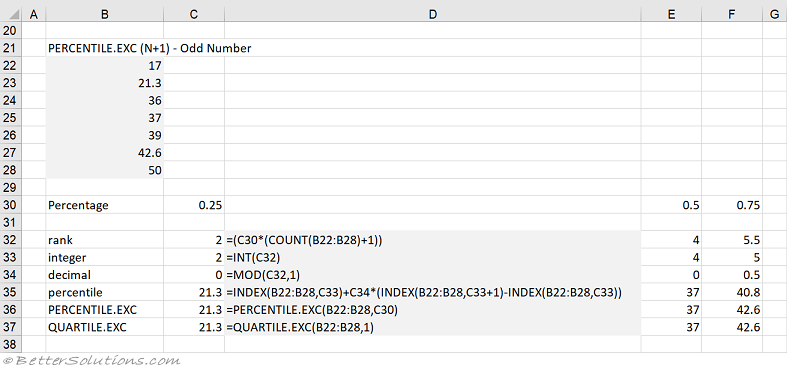Click the 5.5 rank value cell
The image size is (787, 369).
pos(732,240)
